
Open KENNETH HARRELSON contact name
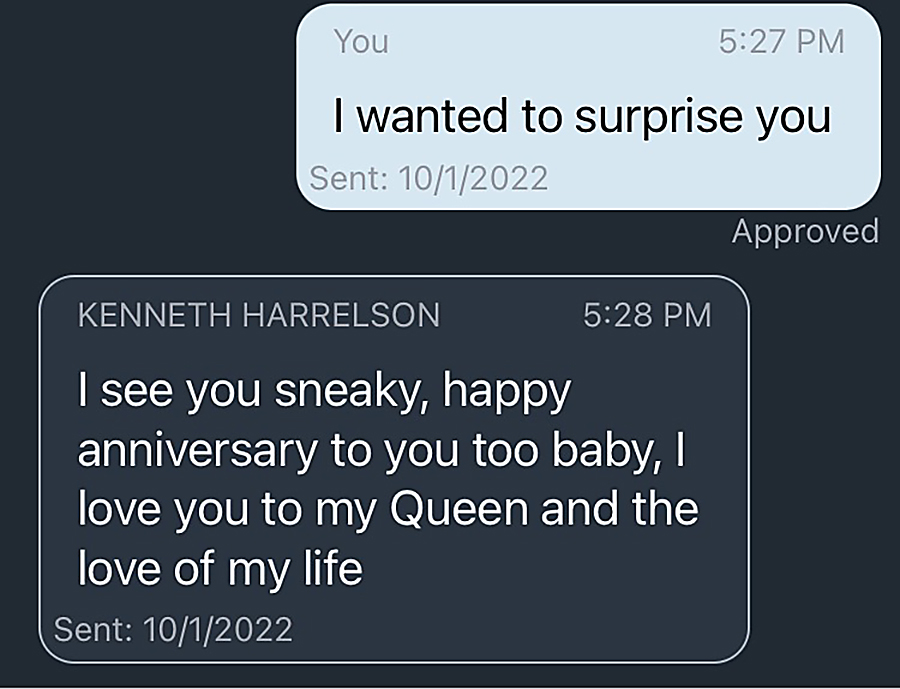pyautogui.click(x=258, y=315)
